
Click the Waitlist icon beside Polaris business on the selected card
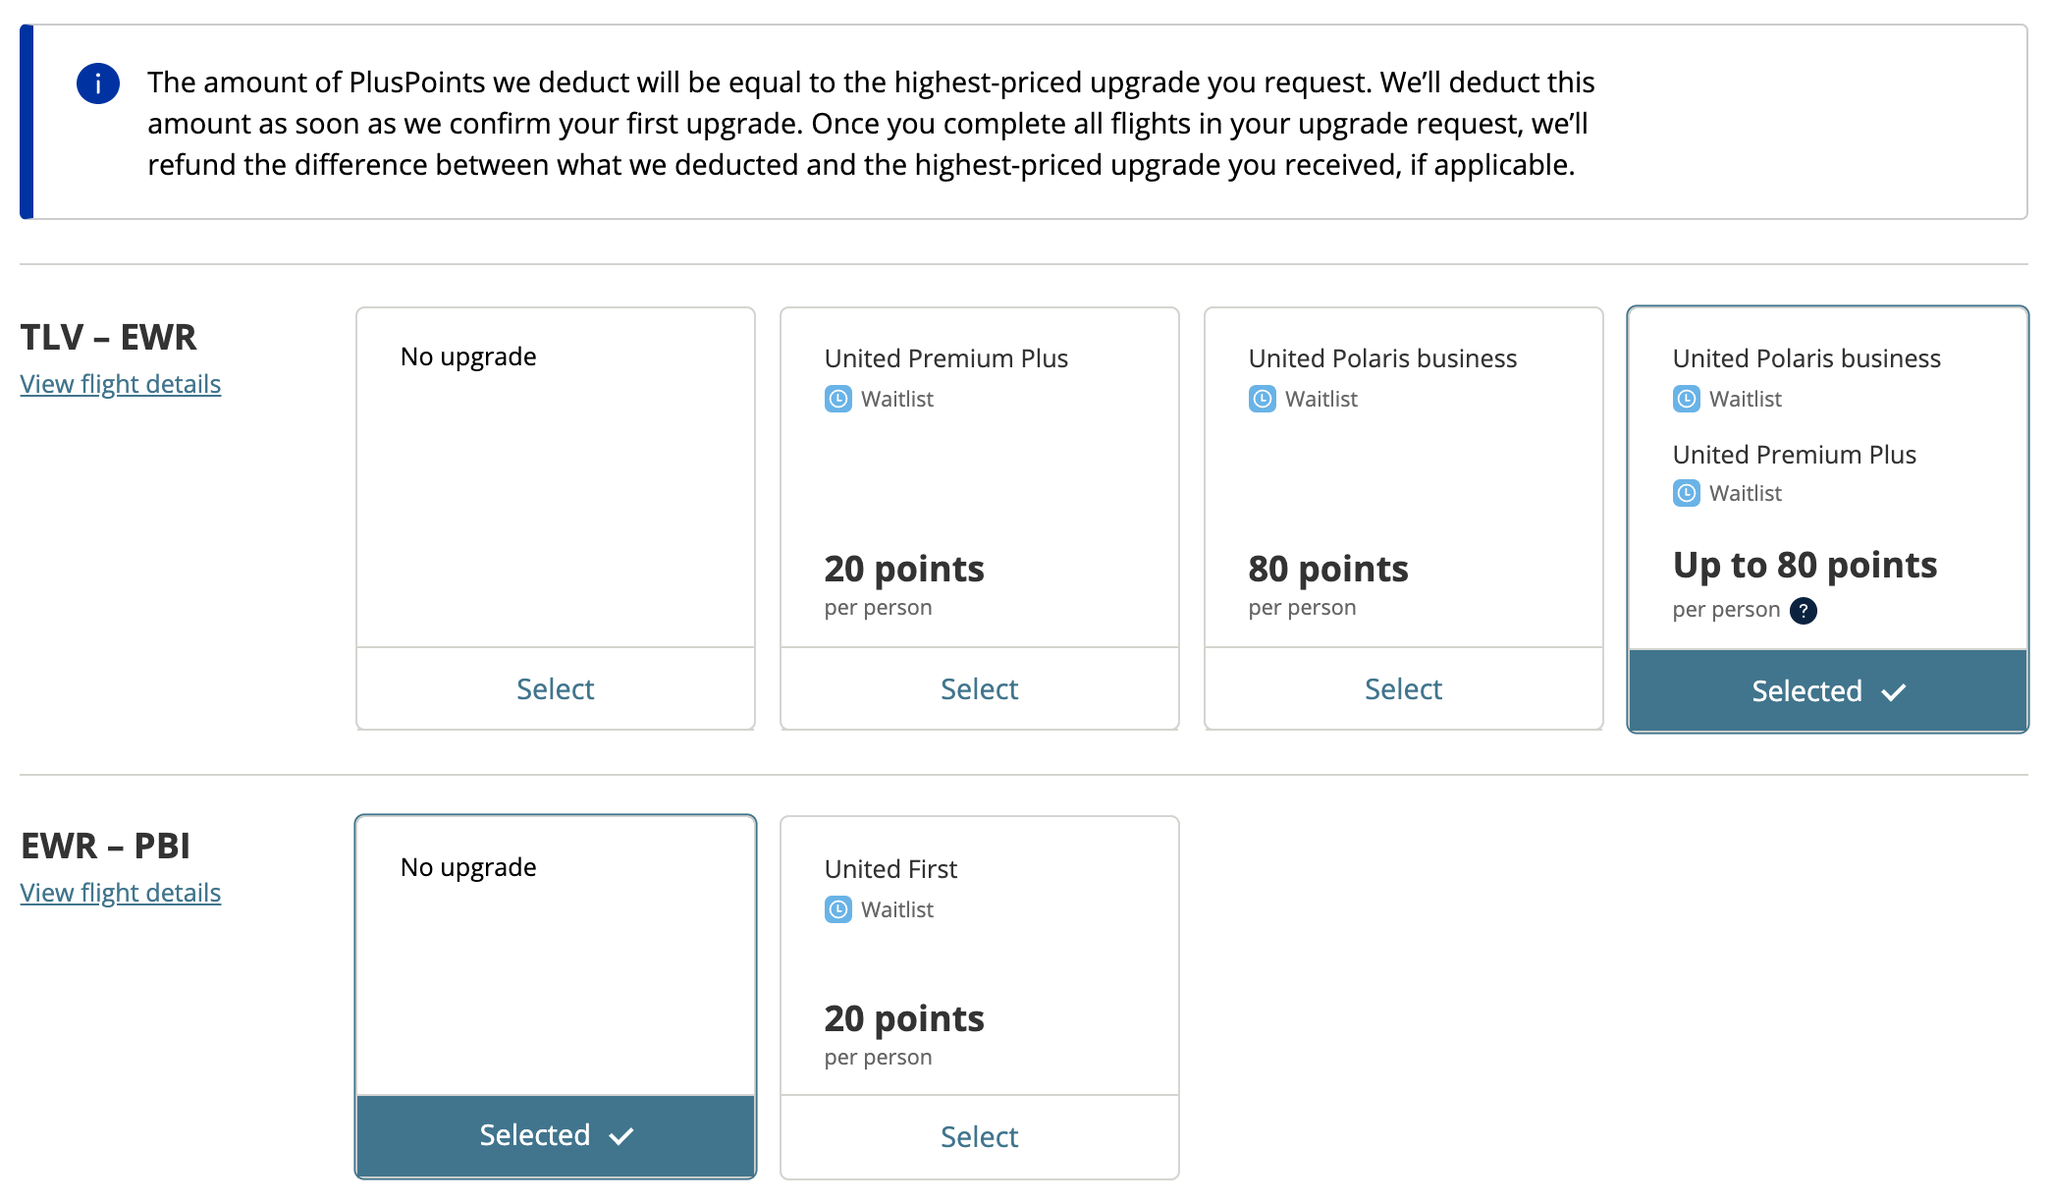click(x=1686, y=399)
